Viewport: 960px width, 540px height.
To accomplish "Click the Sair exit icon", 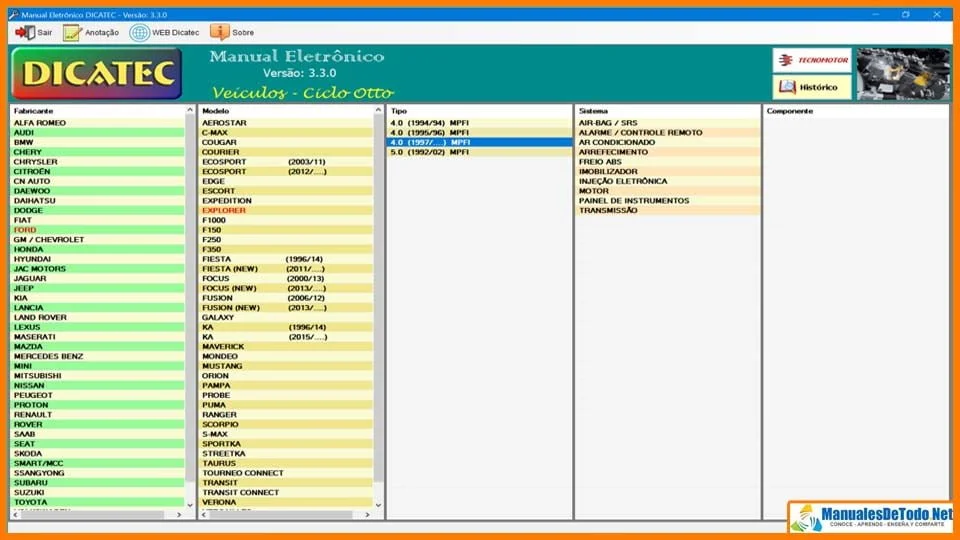I will [x=25, y=32].
